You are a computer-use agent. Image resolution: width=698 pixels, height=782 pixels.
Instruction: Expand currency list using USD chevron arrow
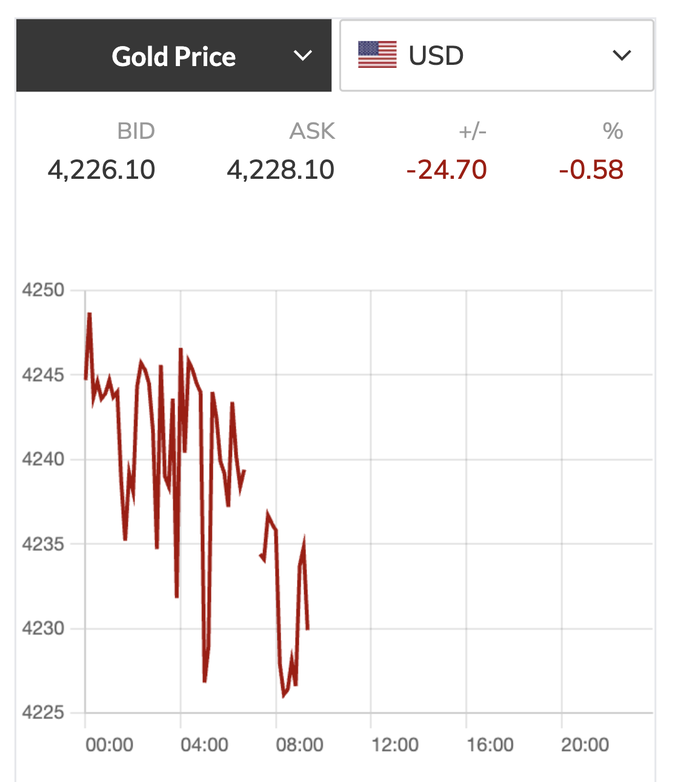coord(622,55)
